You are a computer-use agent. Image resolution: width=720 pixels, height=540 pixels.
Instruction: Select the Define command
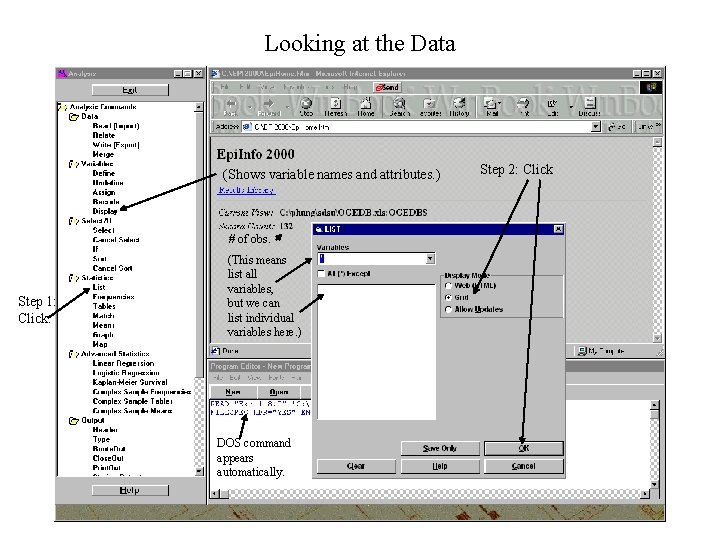click(x=104, y=174)
